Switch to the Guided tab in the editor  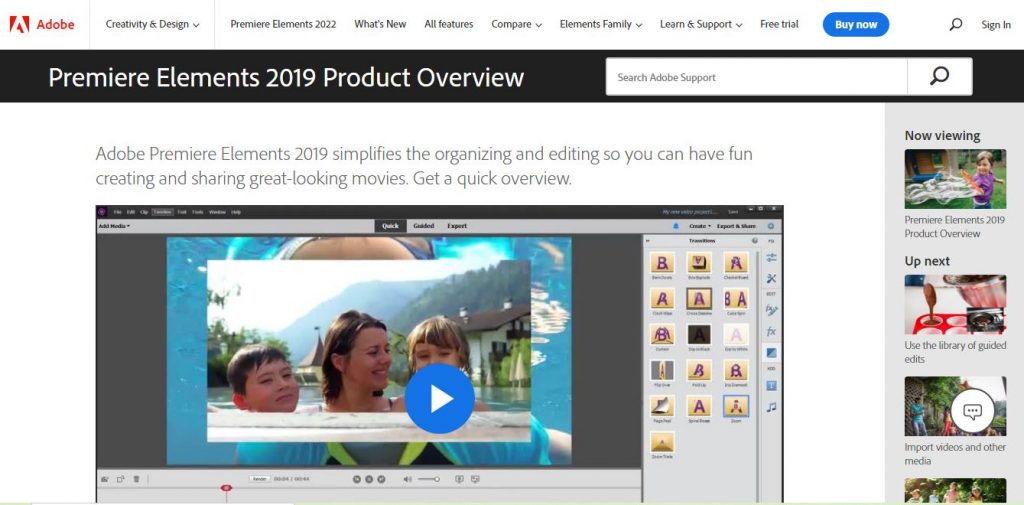tap(424, 226)
